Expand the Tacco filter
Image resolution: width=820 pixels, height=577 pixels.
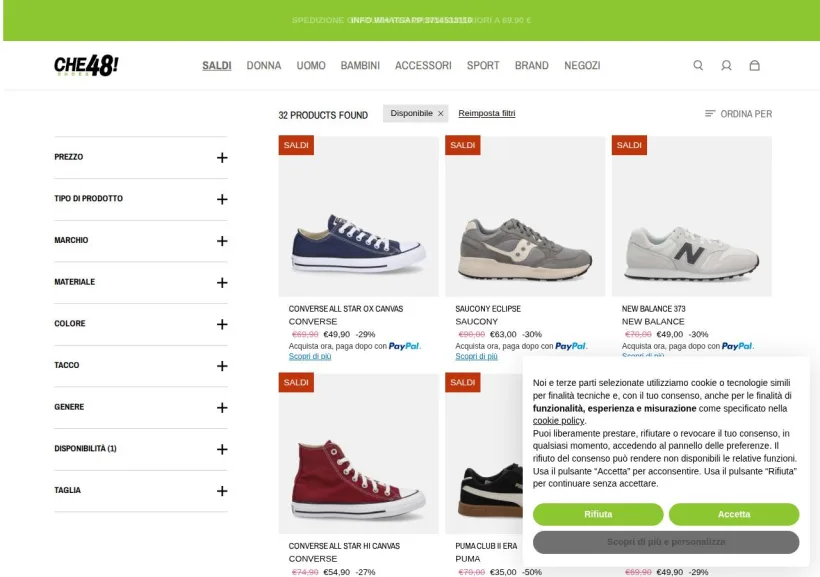coord(141,366)
